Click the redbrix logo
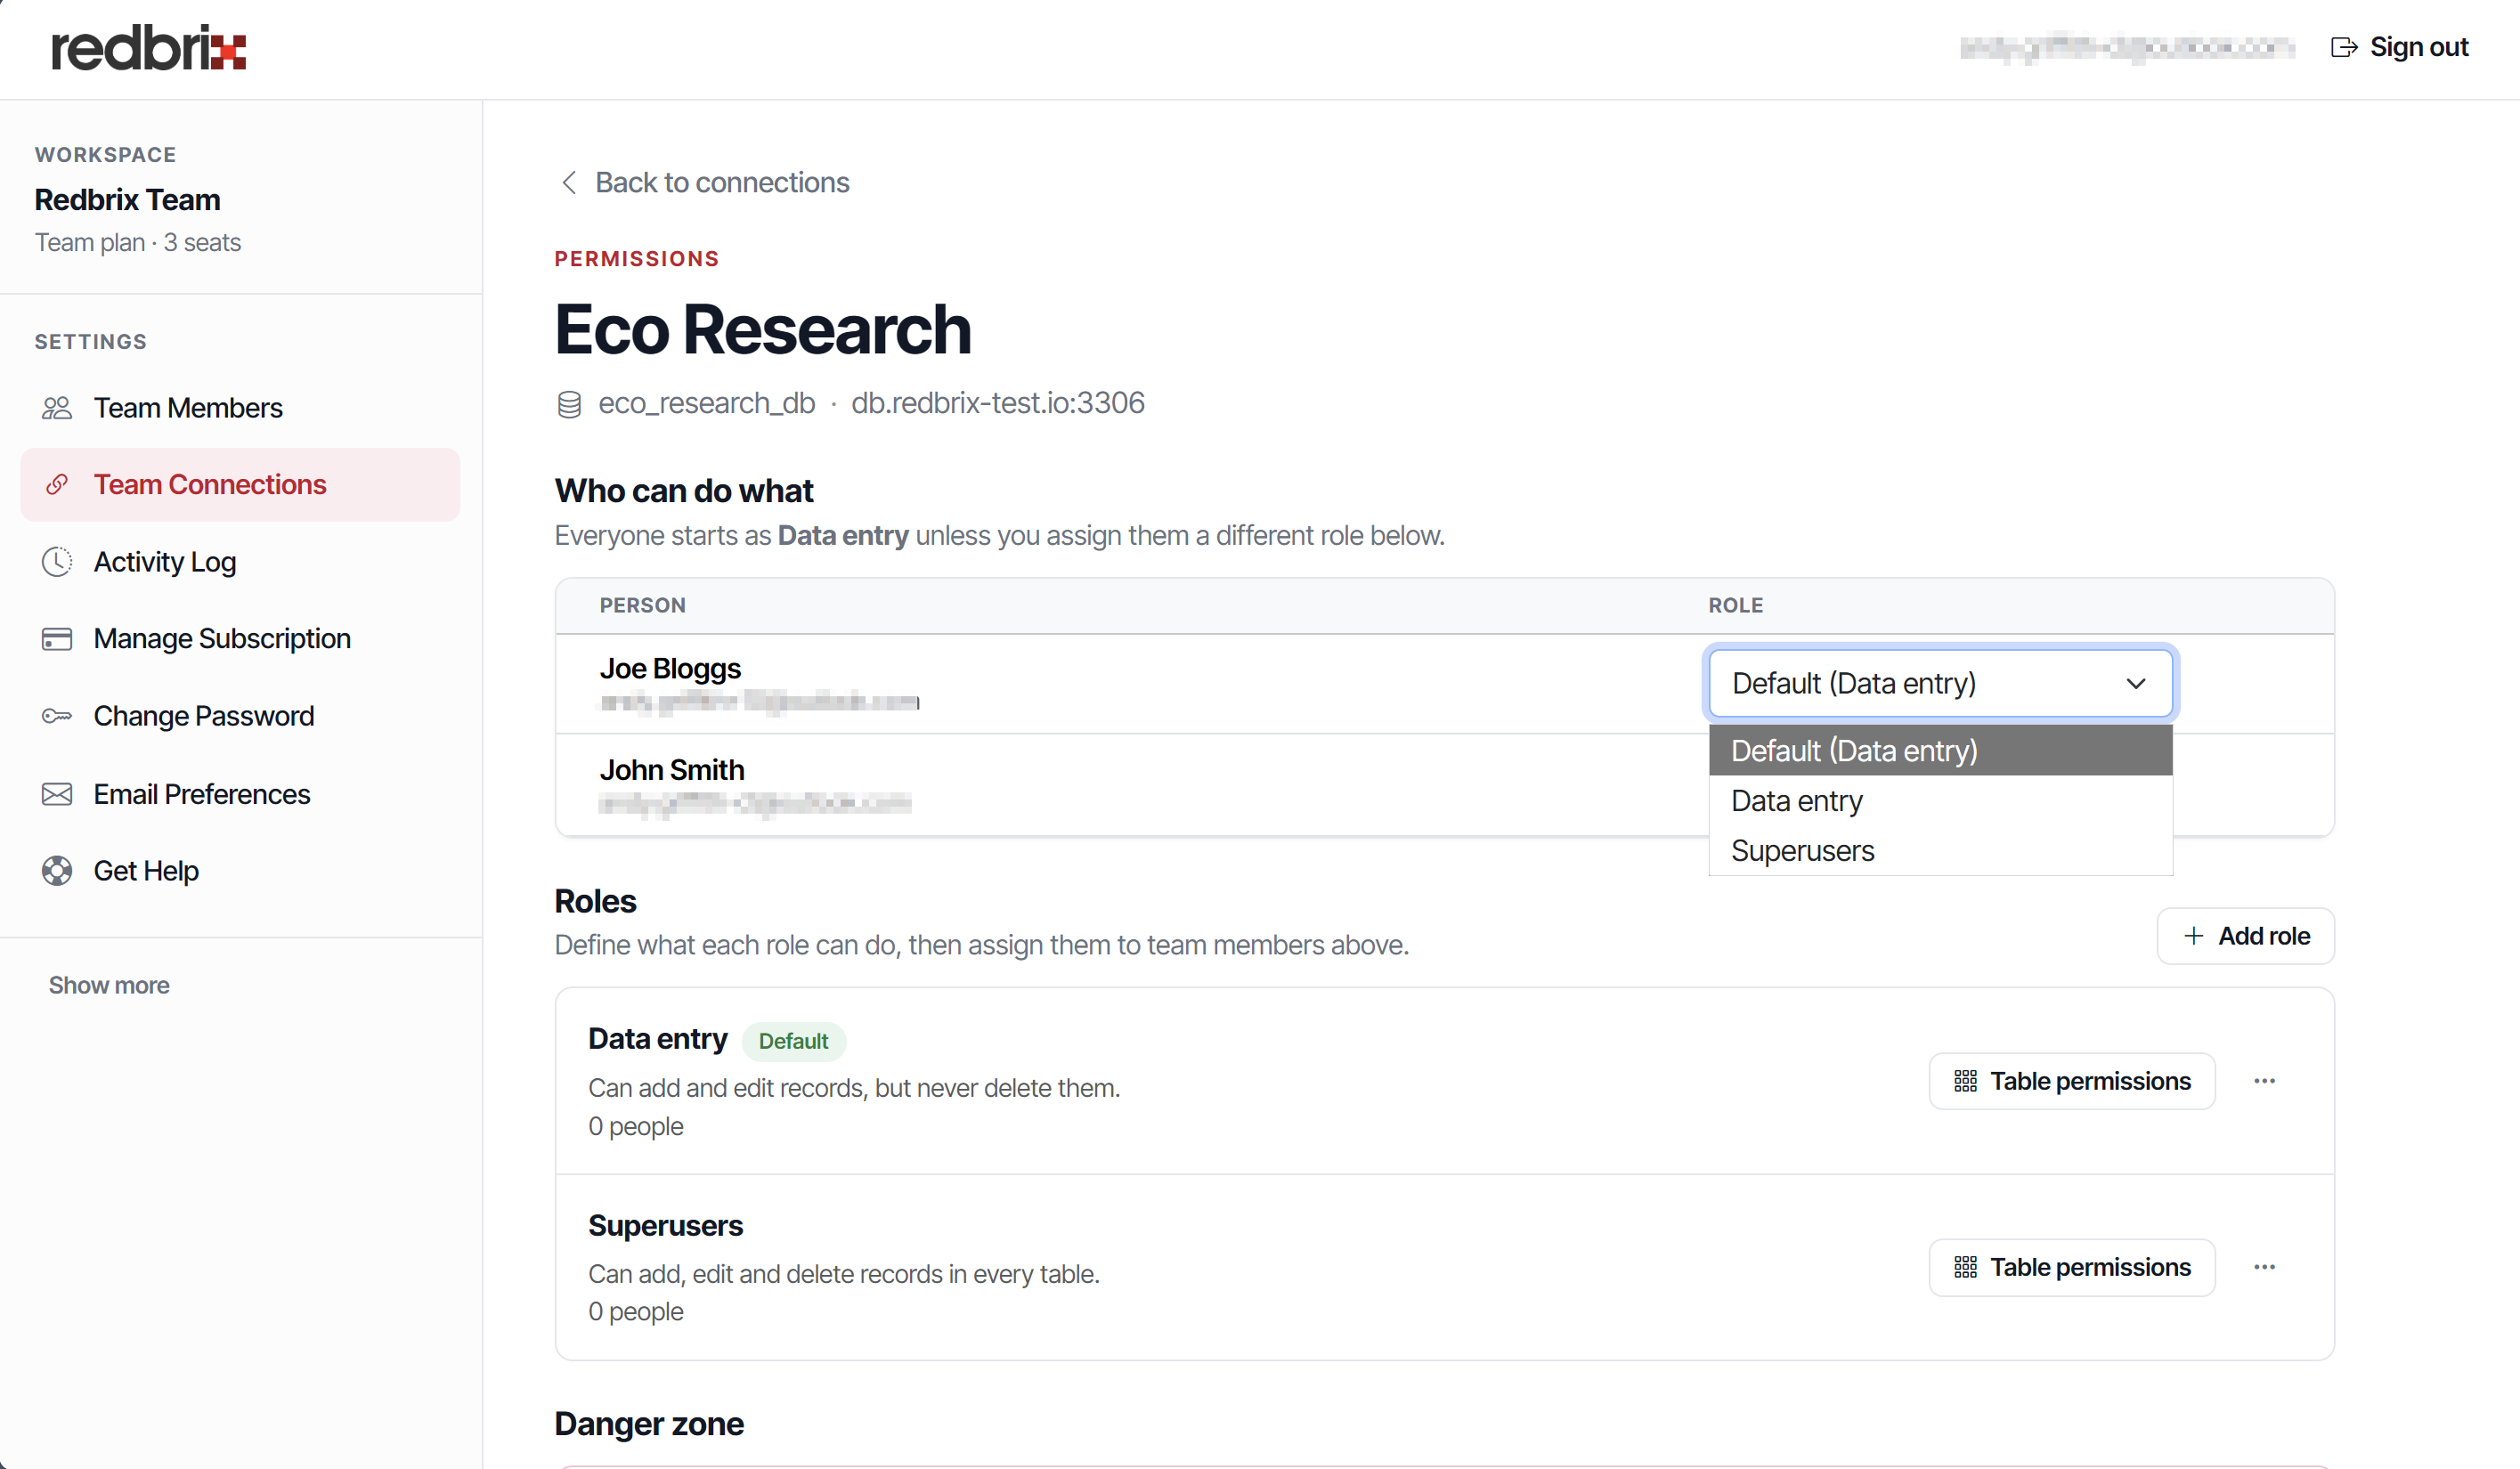The height and width of the screenshot is (1469, 2520). tap(148, 48)
